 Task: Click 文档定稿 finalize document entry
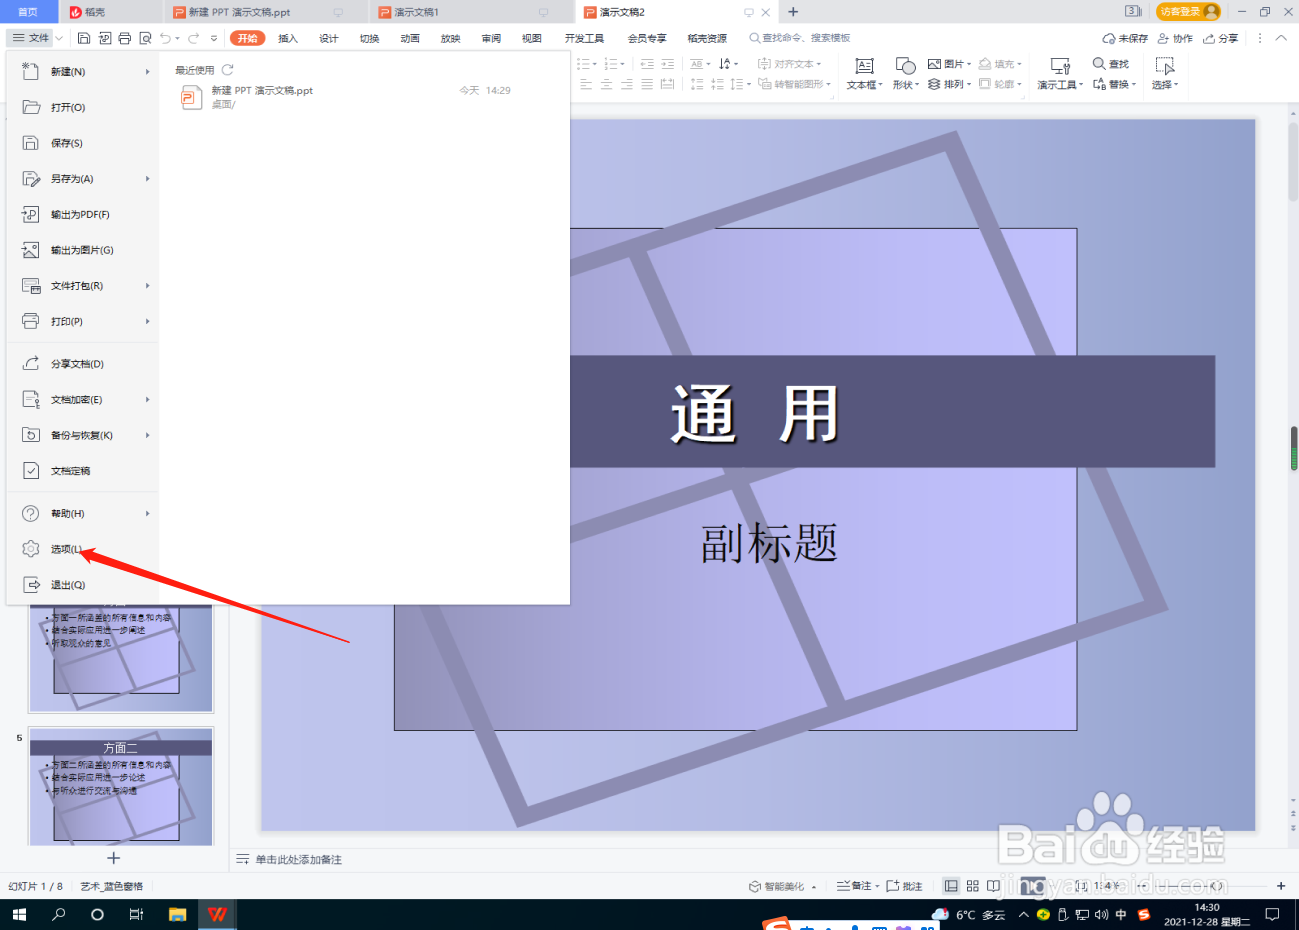(83, 471)
